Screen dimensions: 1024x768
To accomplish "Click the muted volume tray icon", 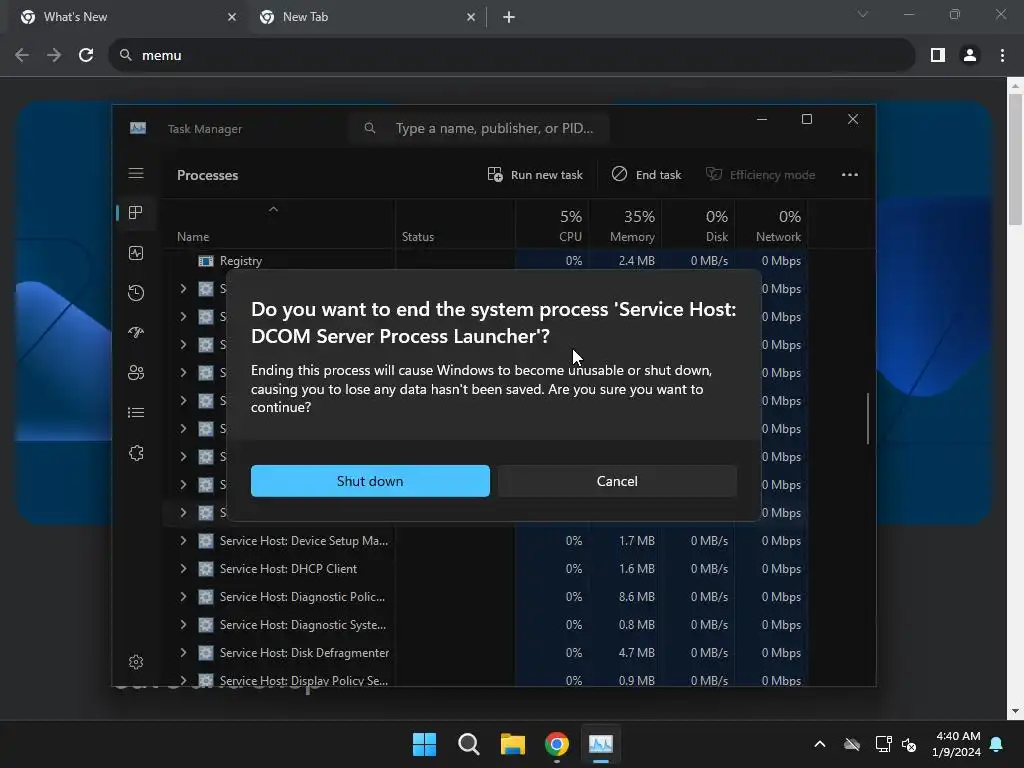I will 909,744.
